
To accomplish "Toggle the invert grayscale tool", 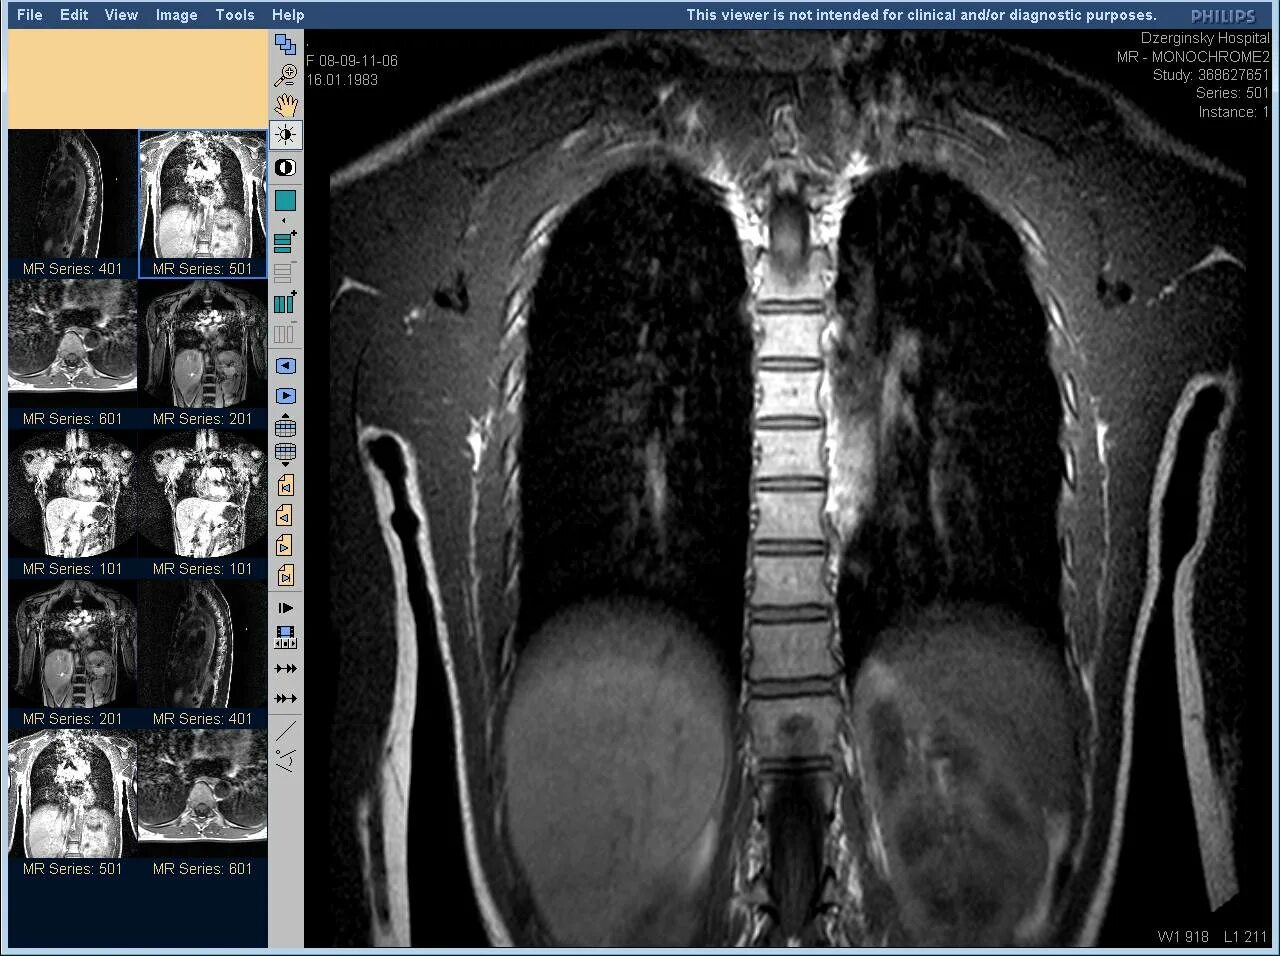I will 285,167.
